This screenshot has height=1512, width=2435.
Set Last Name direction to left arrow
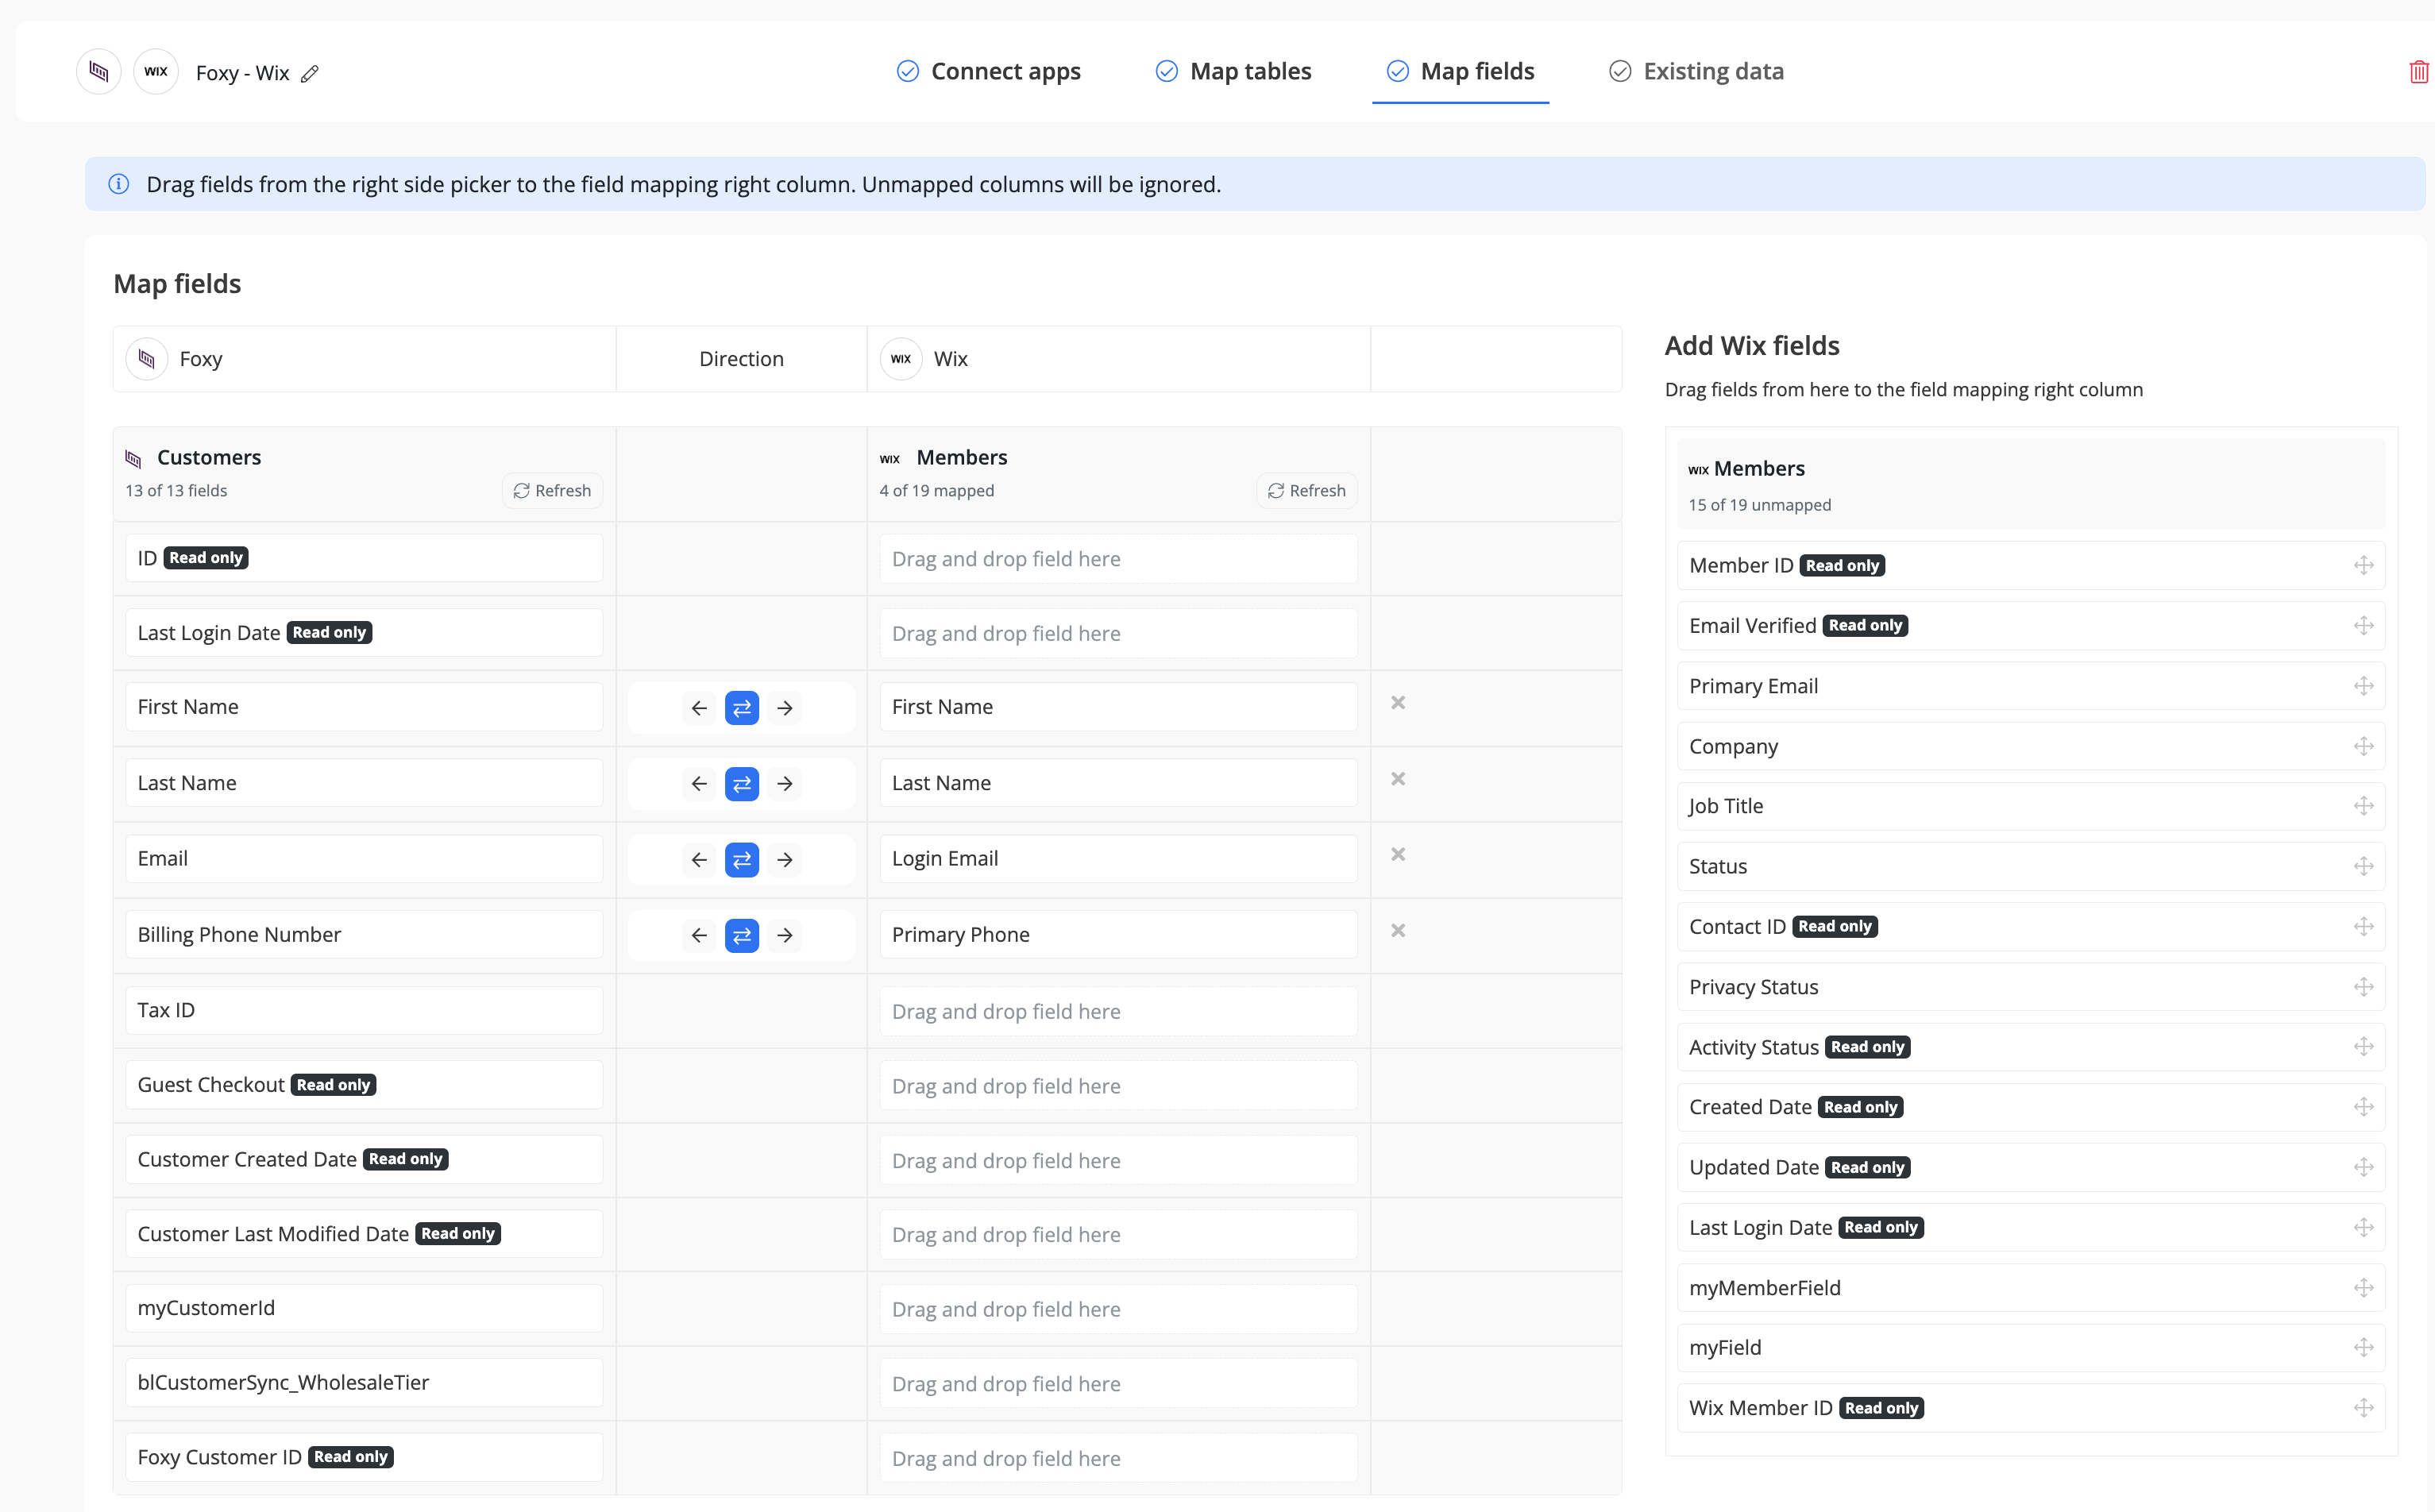click(699, 784)
